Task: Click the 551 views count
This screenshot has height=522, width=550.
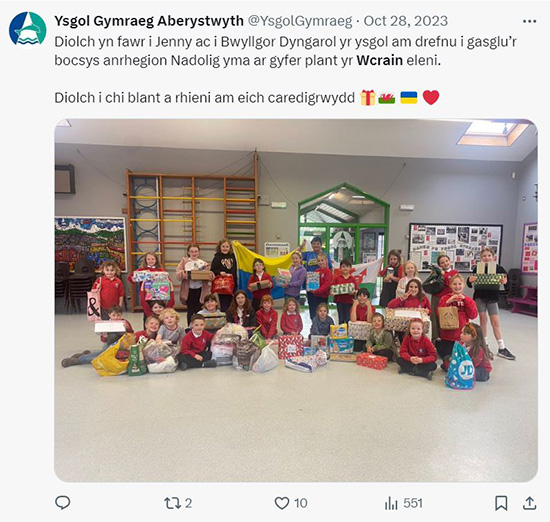Action: pos(412,503)
